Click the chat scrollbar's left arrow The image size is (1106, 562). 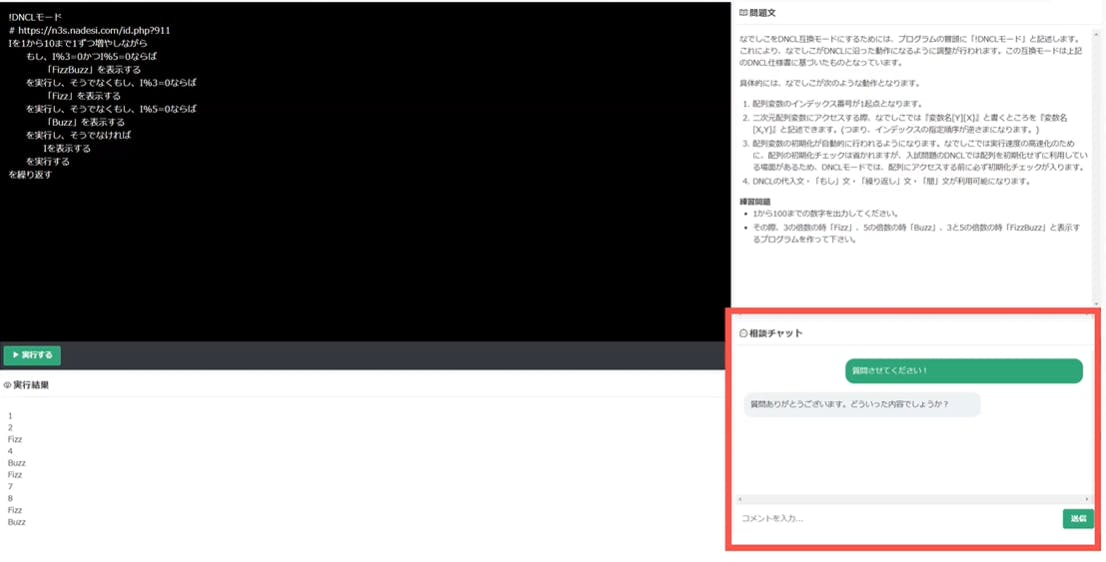739,498
